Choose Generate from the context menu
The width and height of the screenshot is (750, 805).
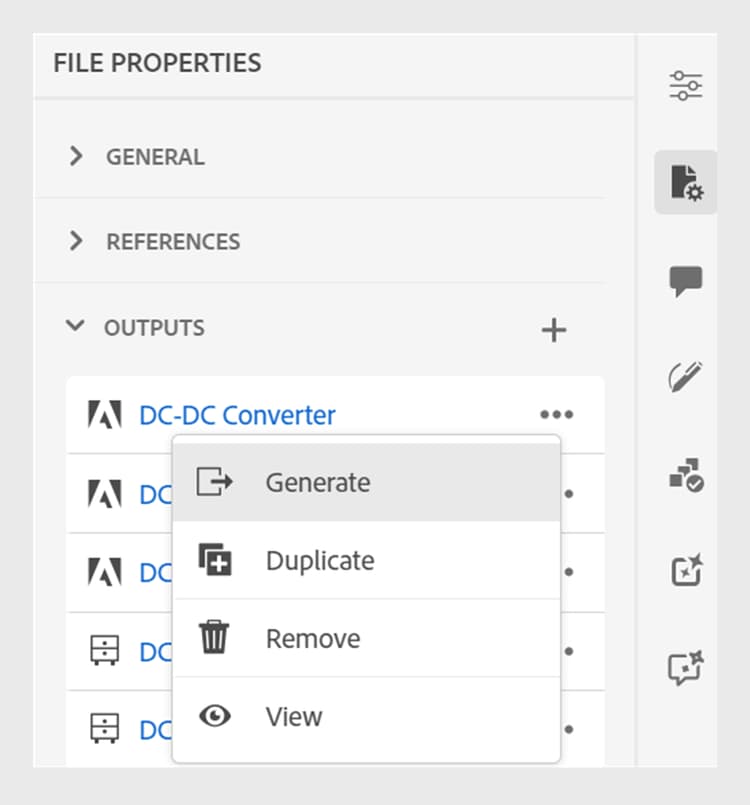[x=367, y=482]
